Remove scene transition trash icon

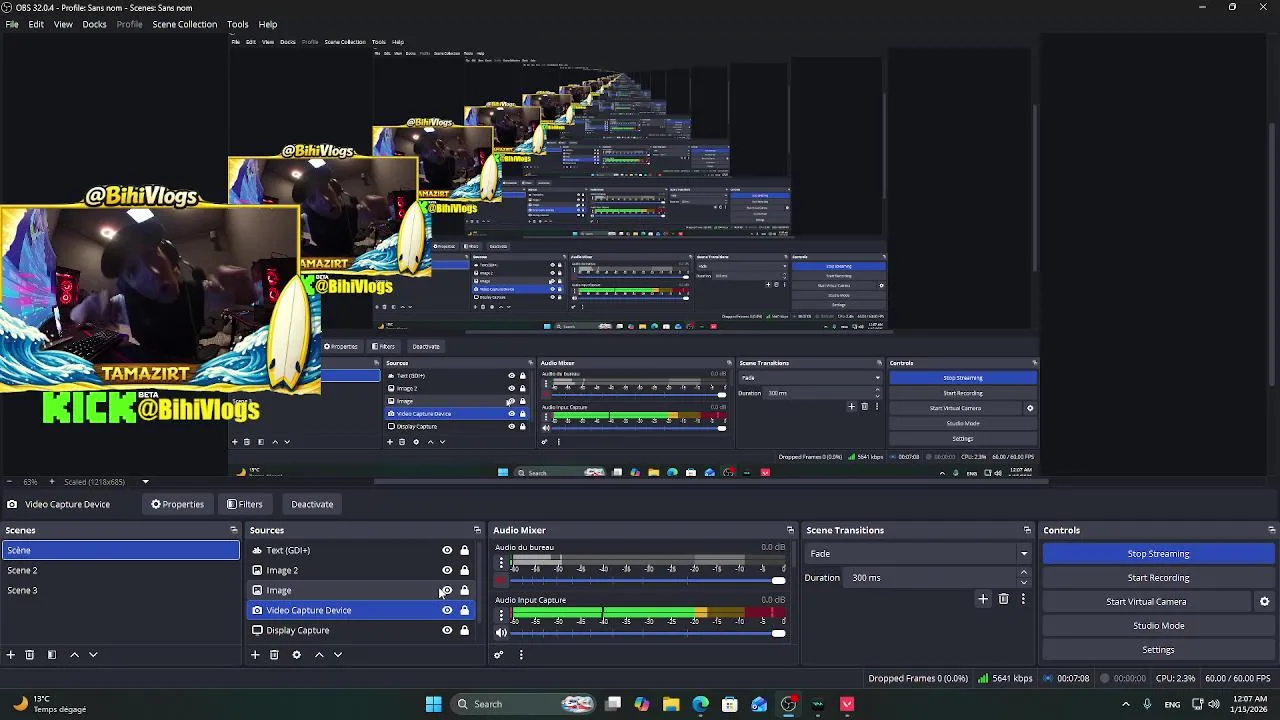click(x=1004, y=599)
